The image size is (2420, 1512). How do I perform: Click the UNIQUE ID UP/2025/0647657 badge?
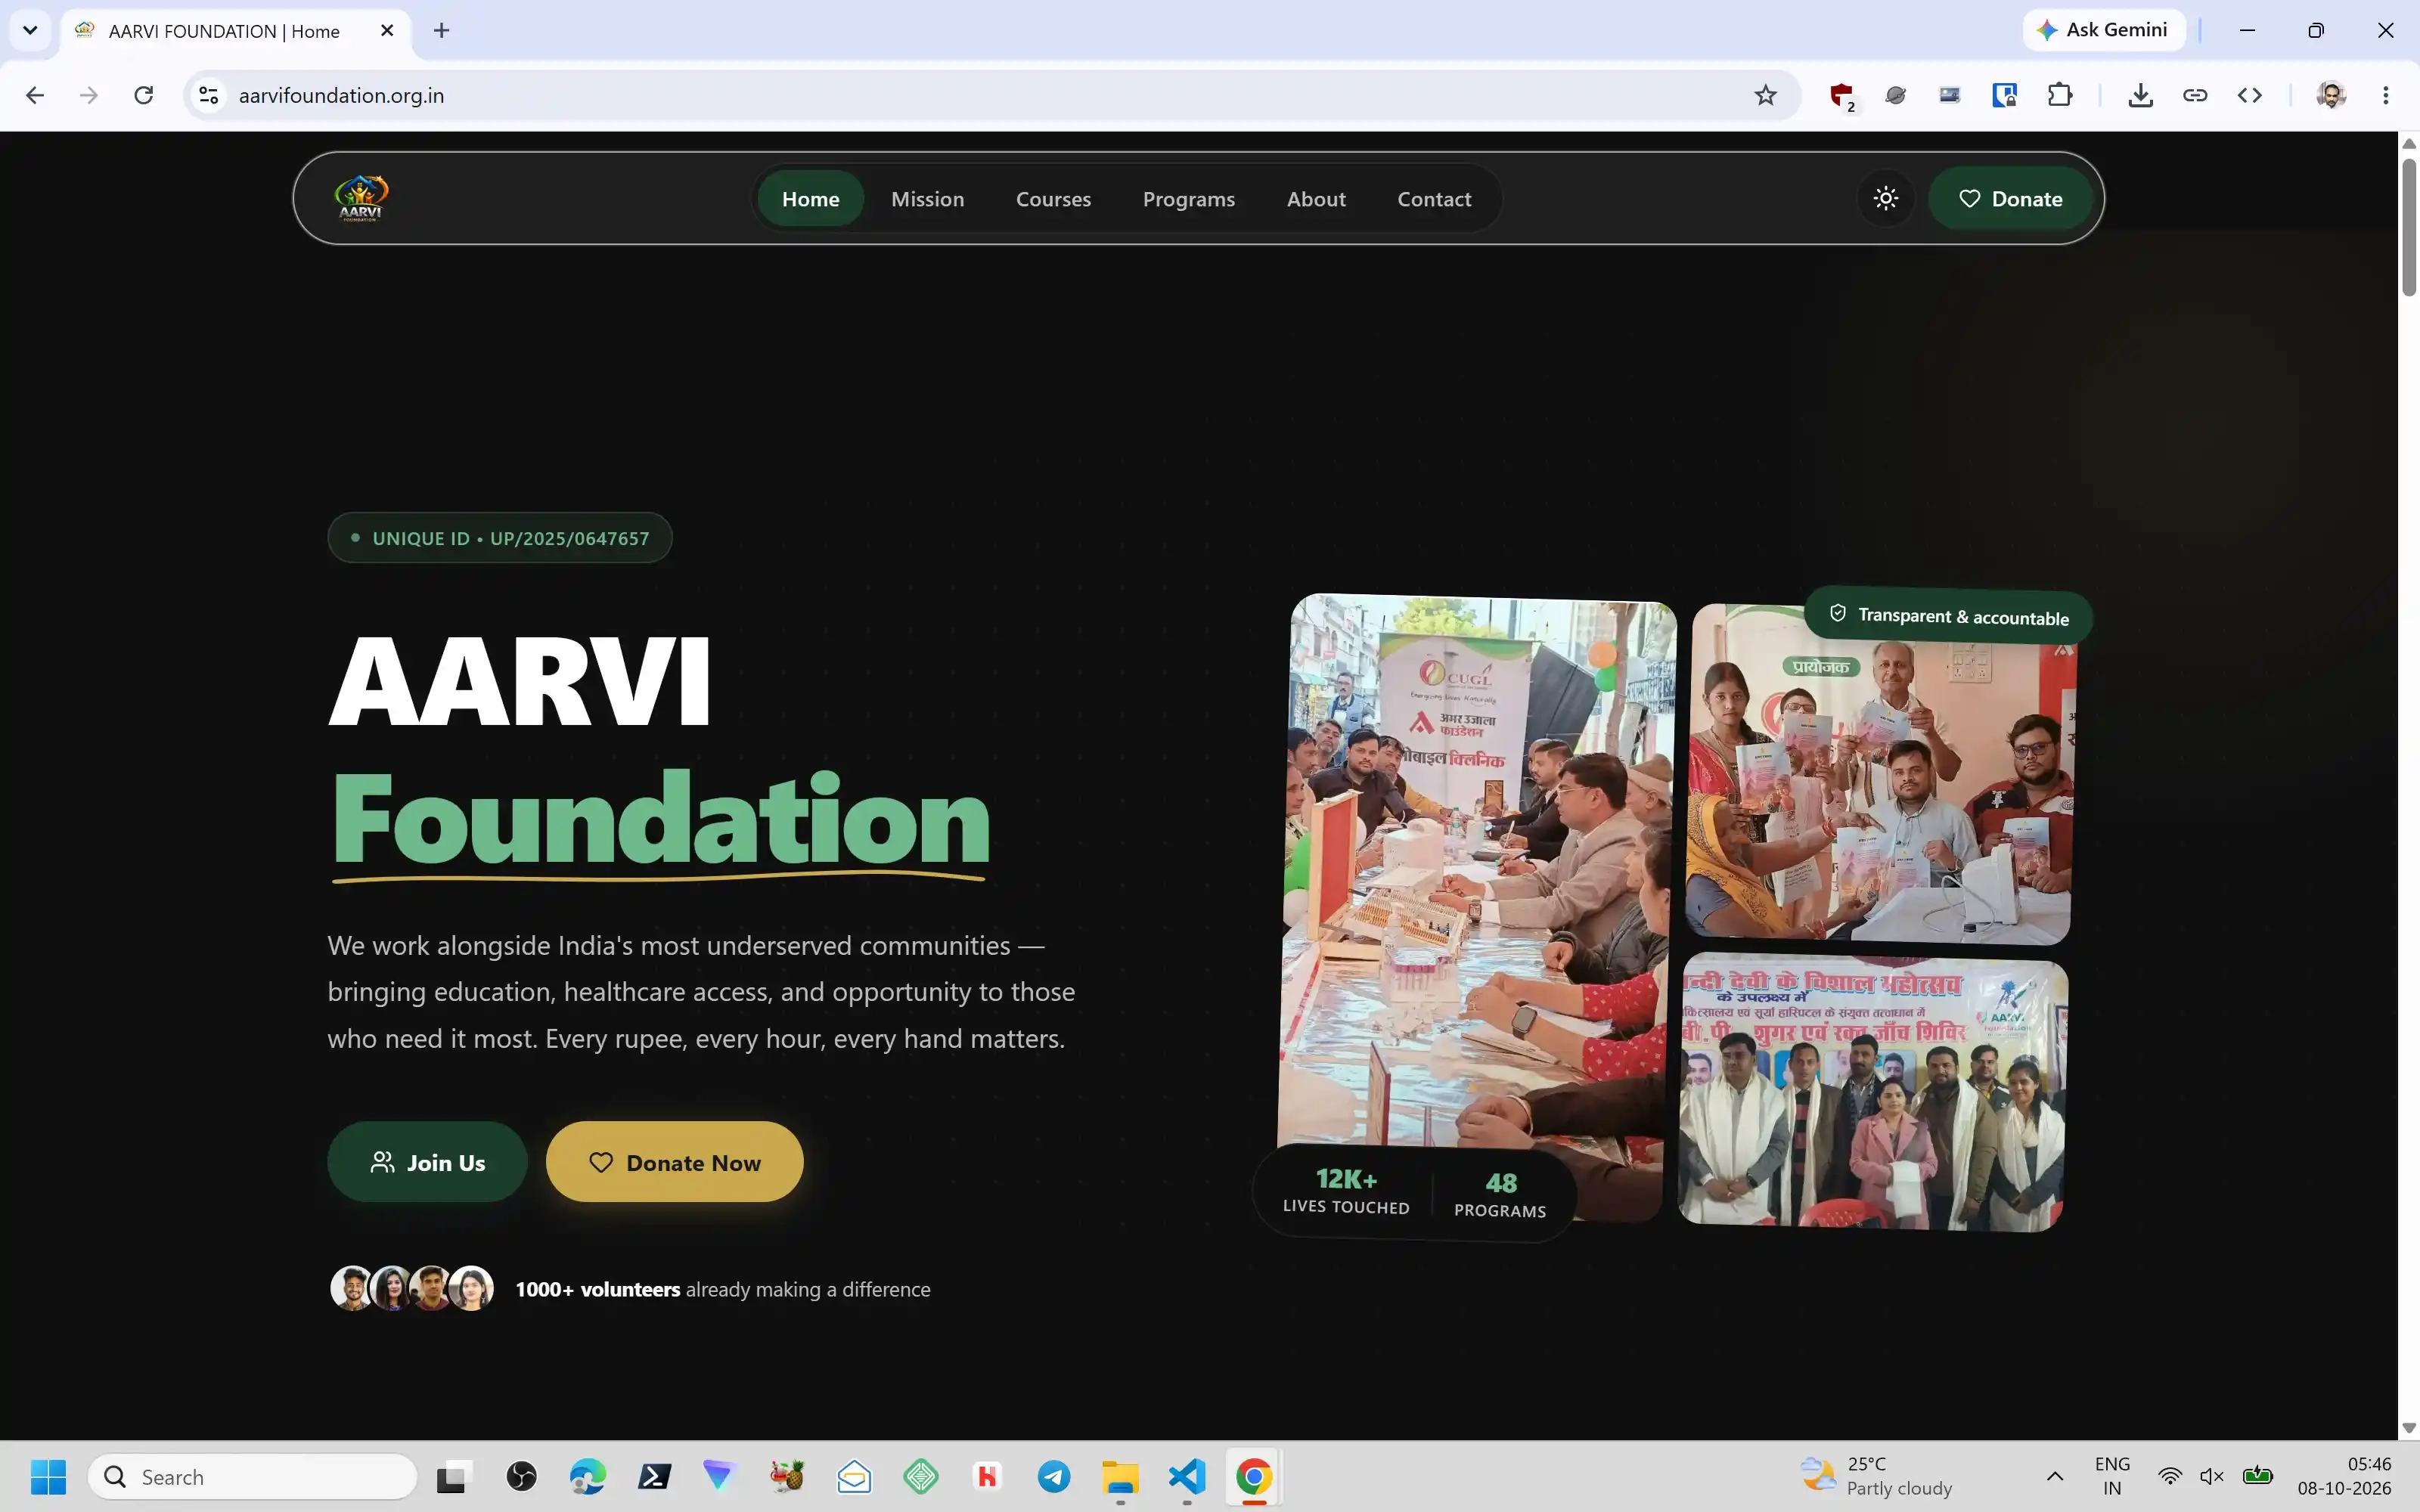[x=499, y=538]
